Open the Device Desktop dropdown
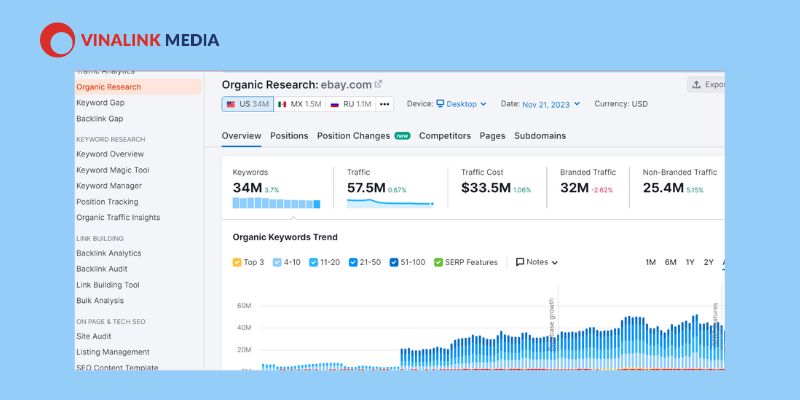Viewport: 800px width, 400px height. pos(461,104)
